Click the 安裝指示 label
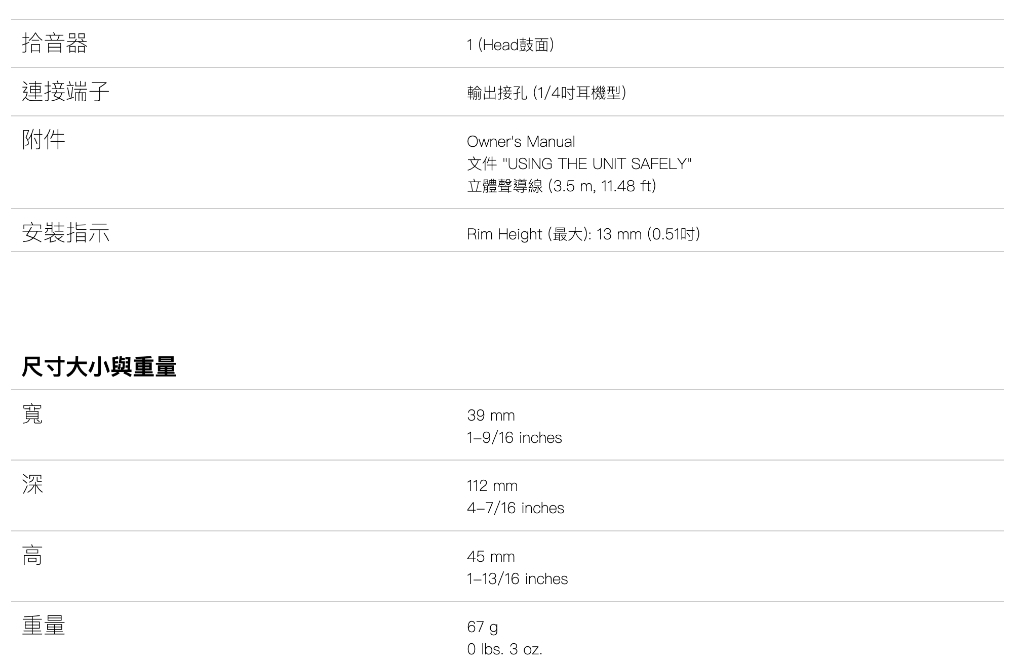The width and height of the screenshot is (1024, 665). pyautogui.click(x=65, y=233)
